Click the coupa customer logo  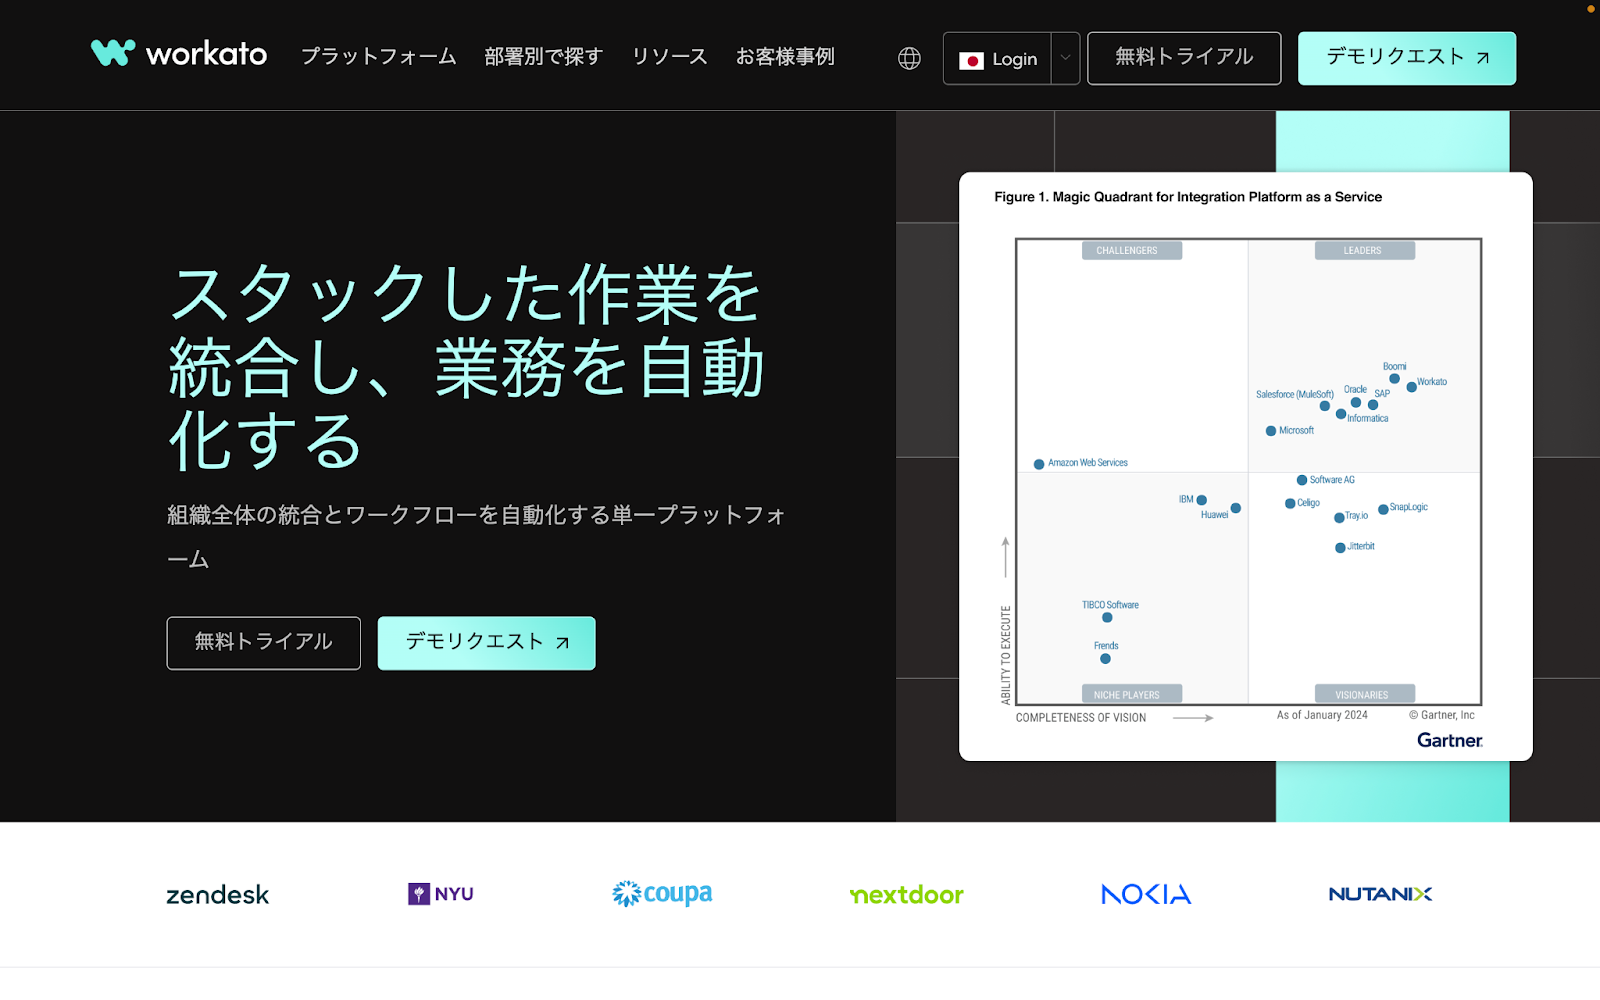(x=662, y=894)
